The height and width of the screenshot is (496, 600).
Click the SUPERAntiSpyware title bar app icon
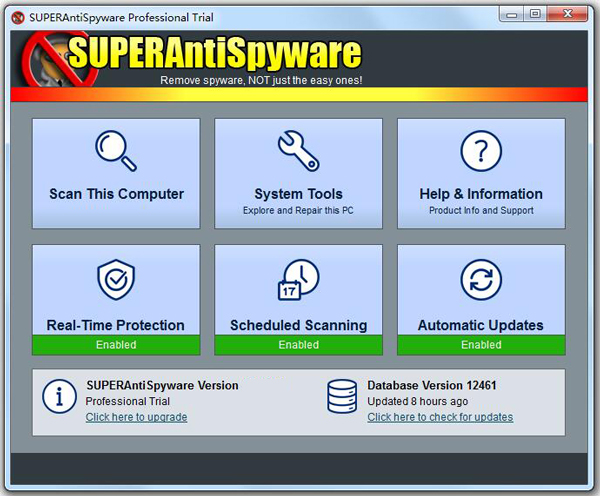(18, 18)
